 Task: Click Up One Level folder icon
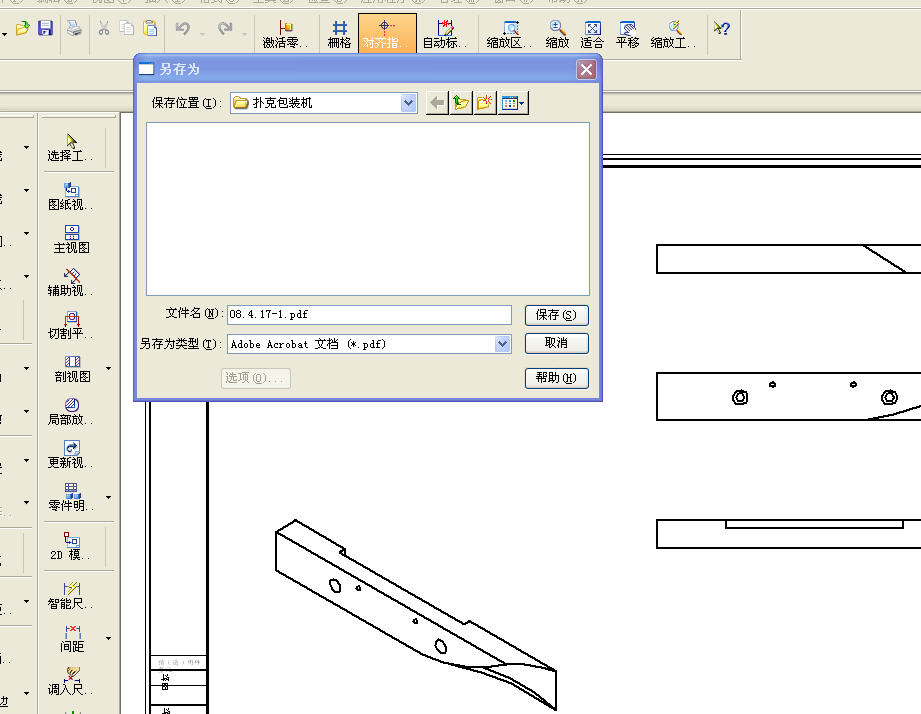click(x=461, y=103)
